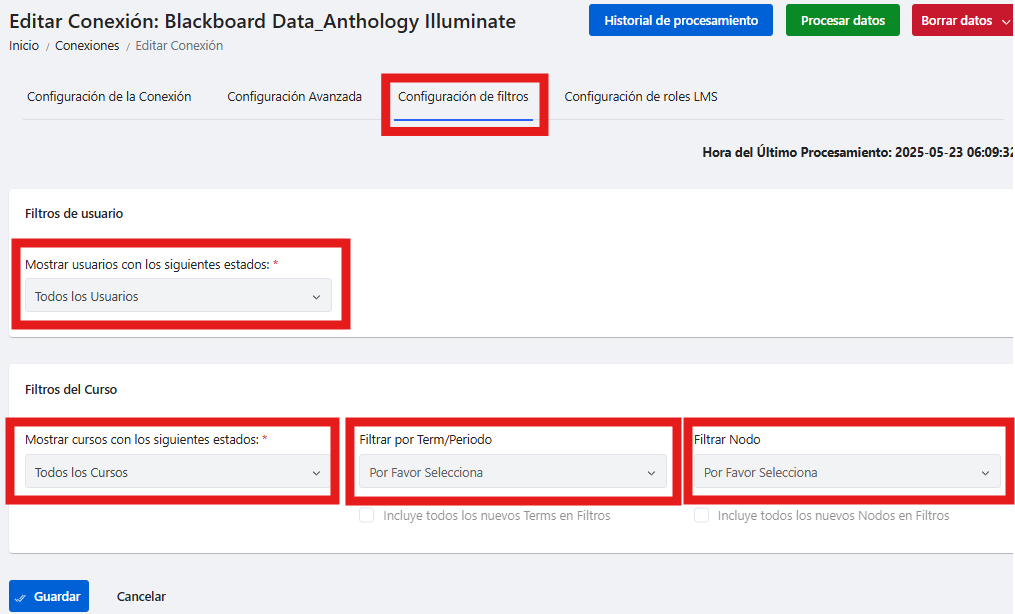Expand the Todos los Usuarios dropdown
This screenshot has height=614, width=1015.
178,296
